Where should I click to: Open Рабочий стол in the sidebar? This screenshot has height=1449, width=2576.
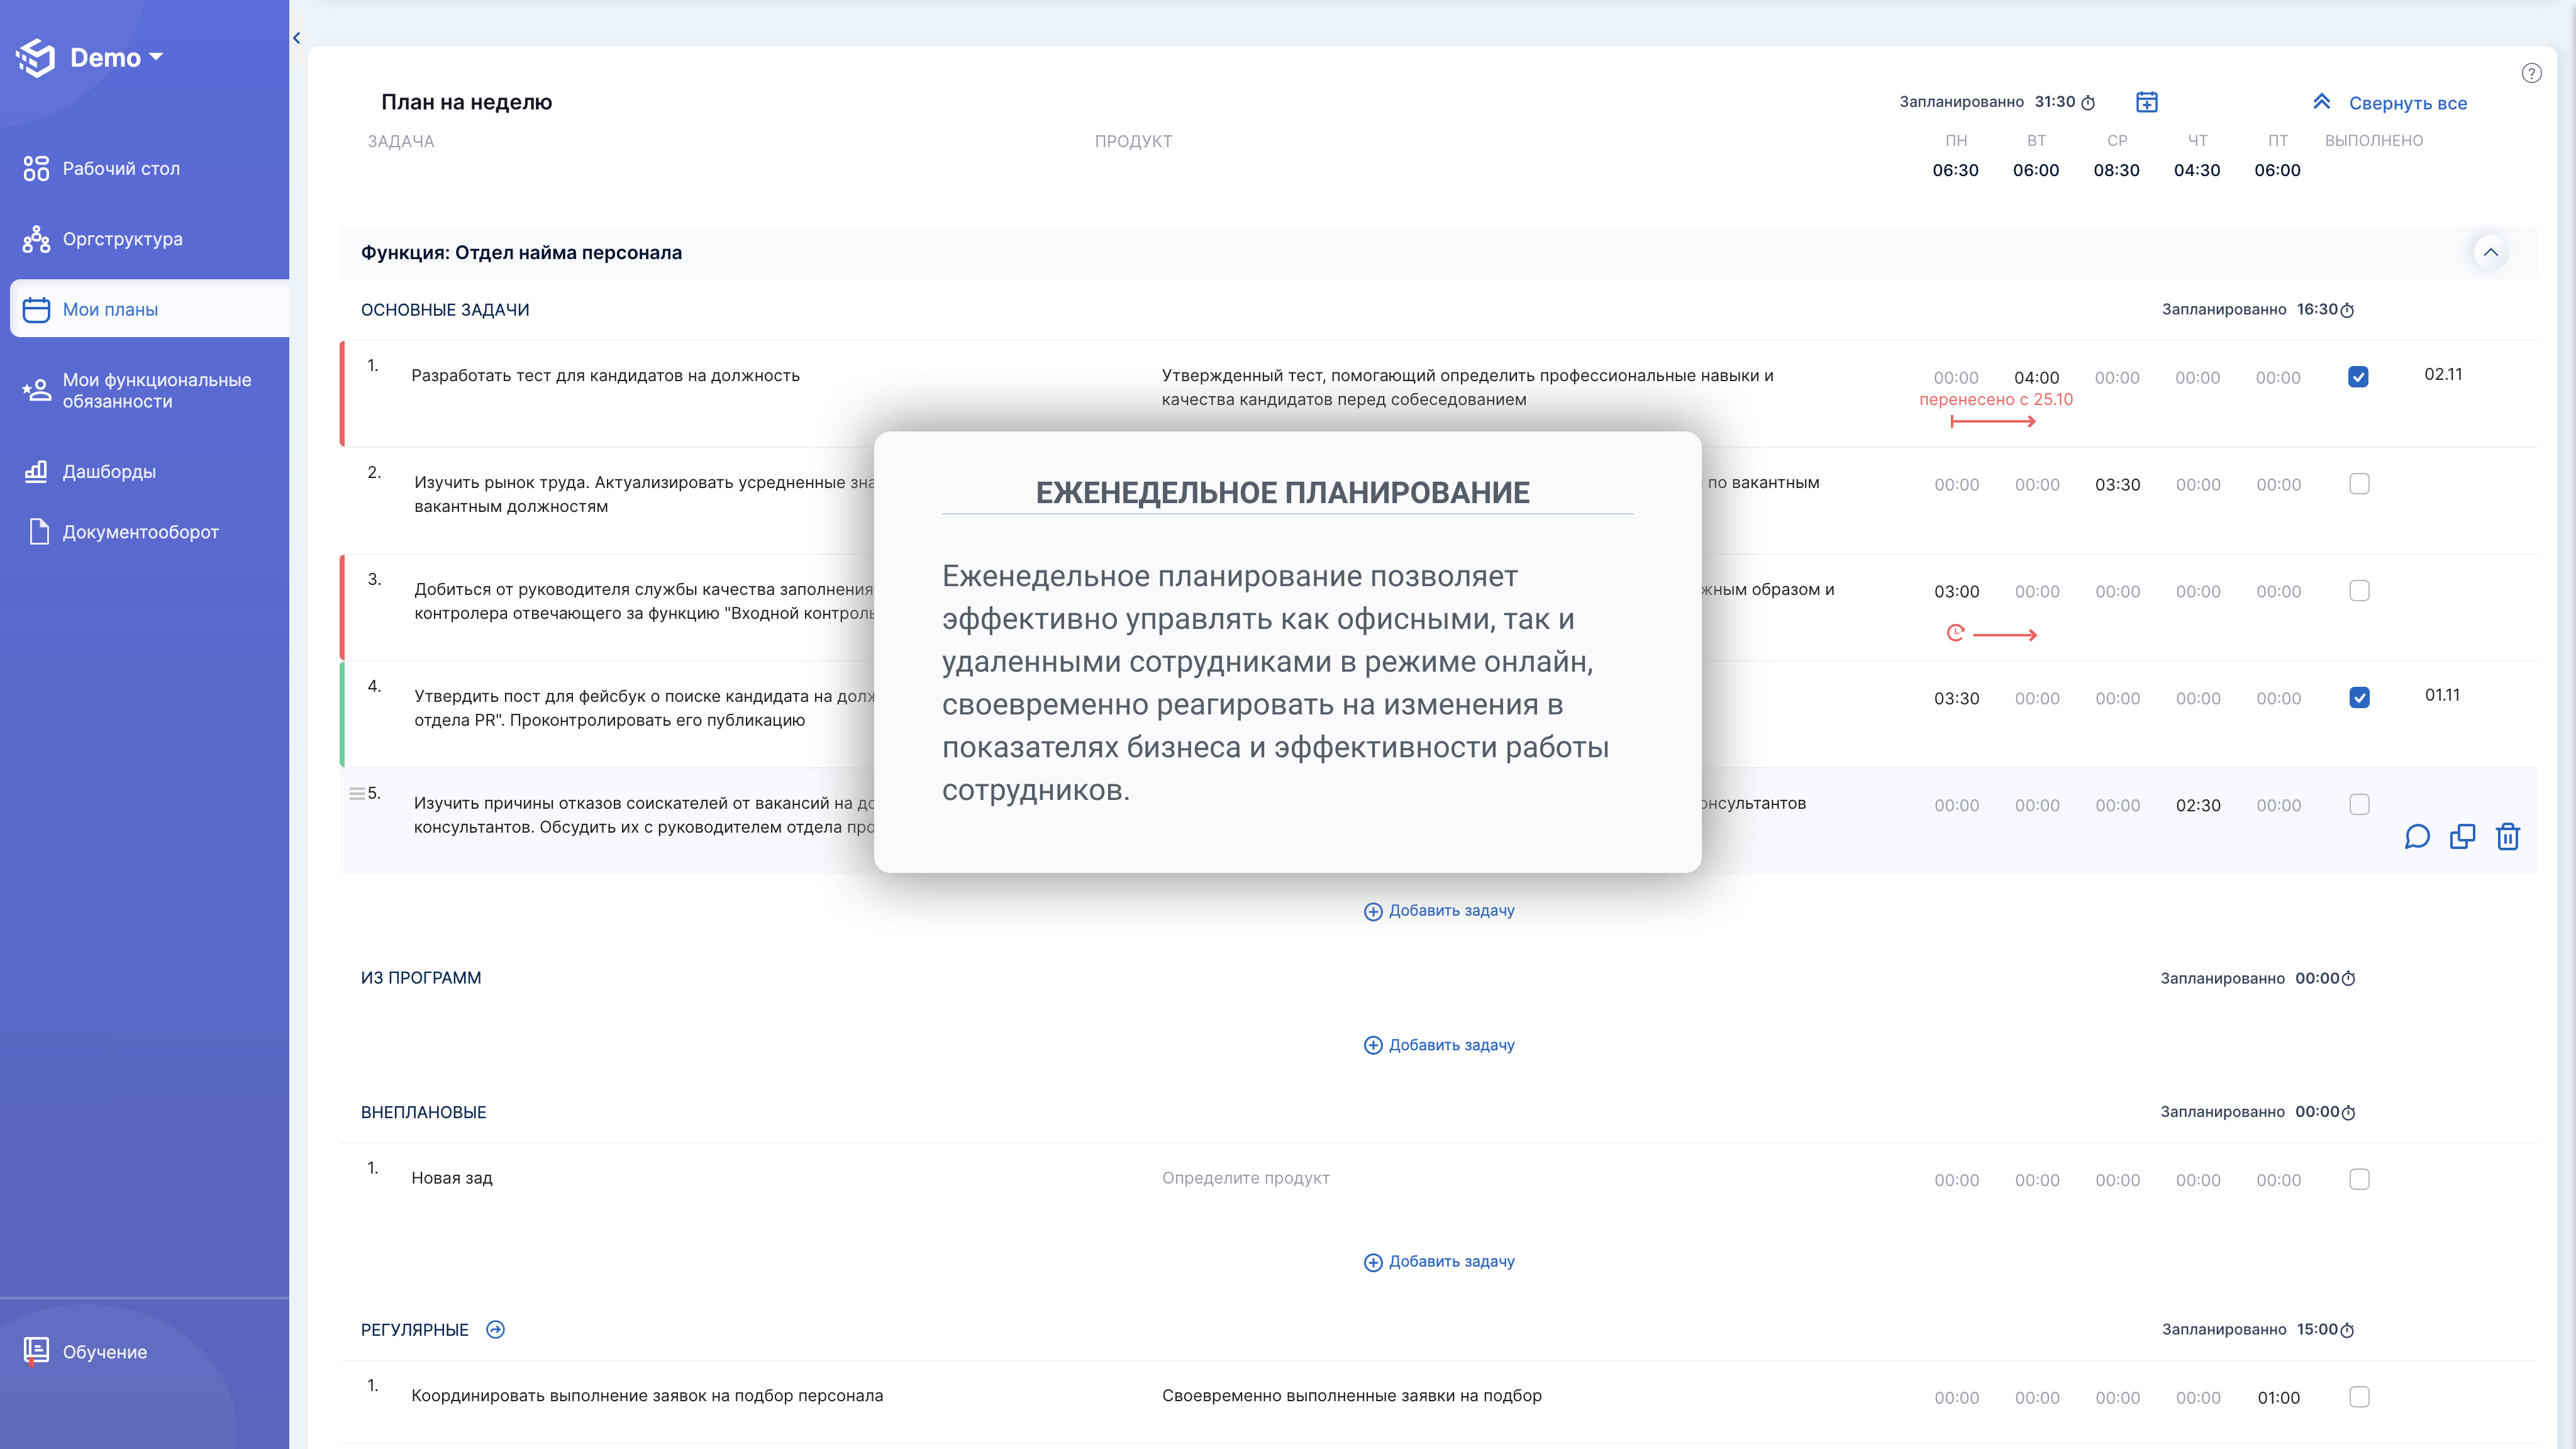[121, 168]
